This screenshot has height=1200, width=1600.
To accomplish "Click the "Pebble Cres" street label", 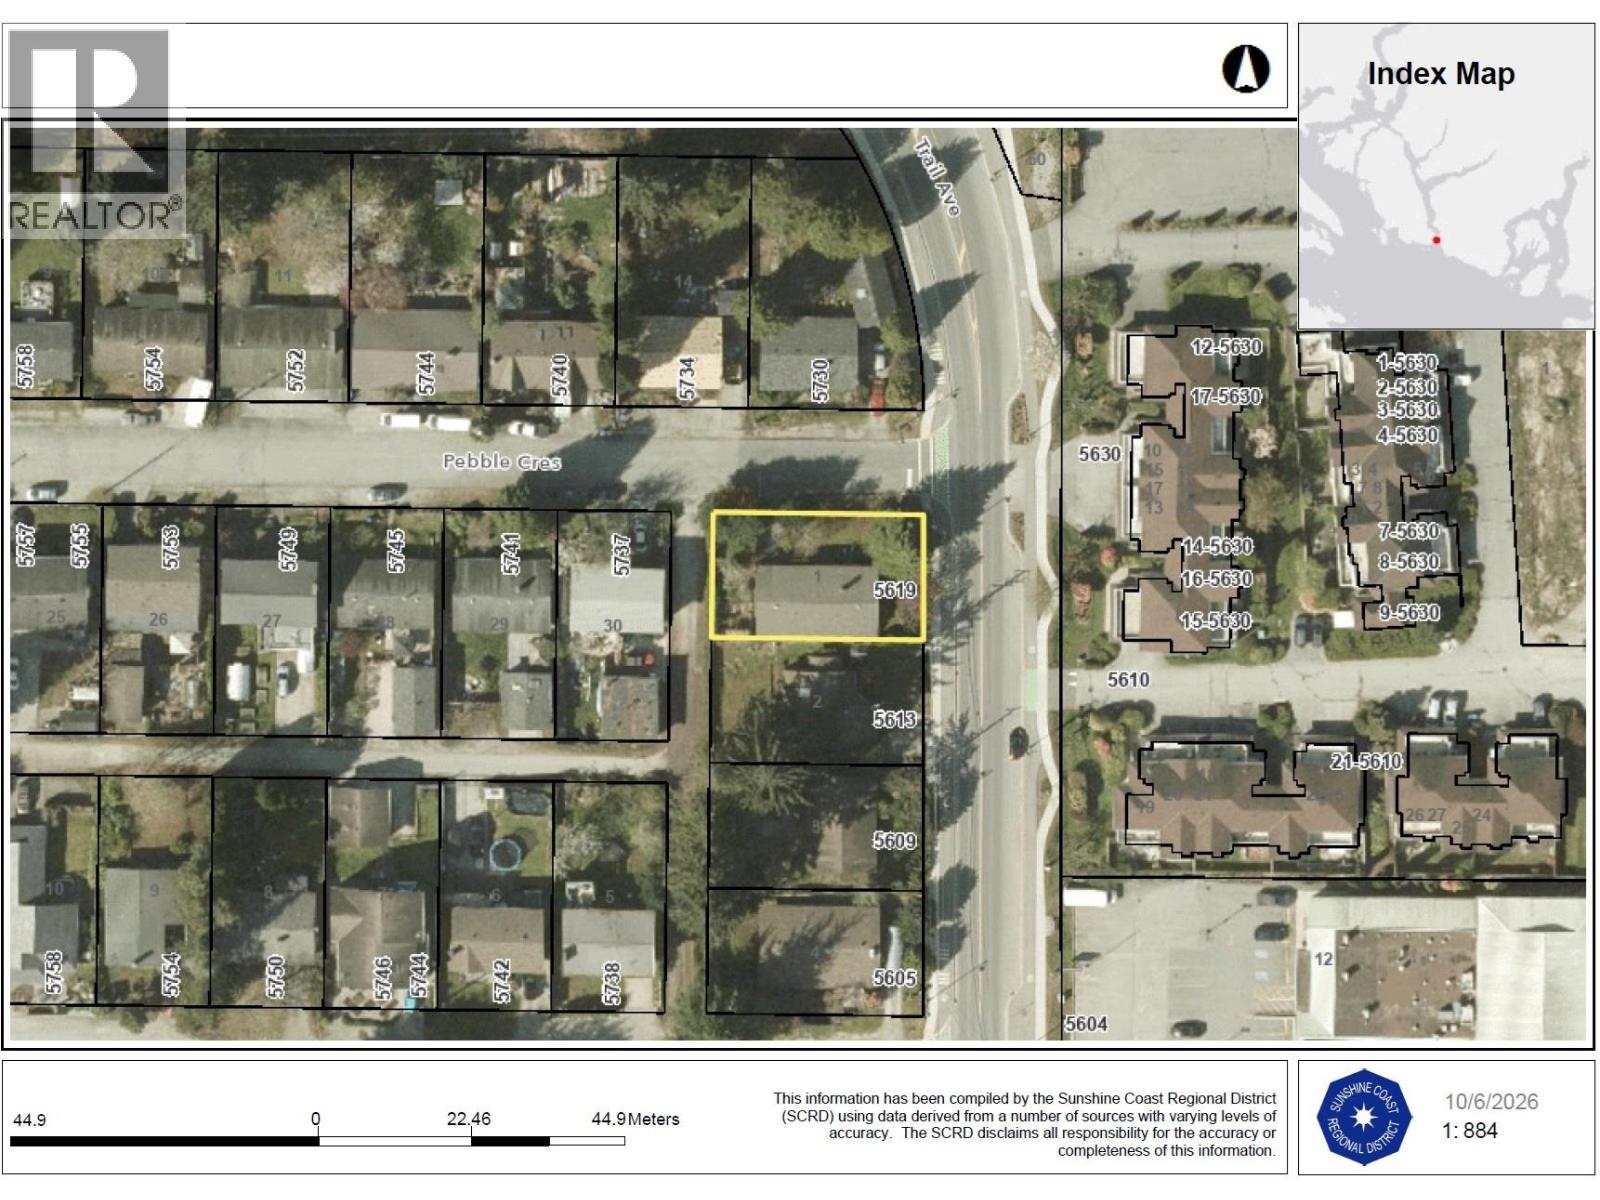I will (502, 461).
